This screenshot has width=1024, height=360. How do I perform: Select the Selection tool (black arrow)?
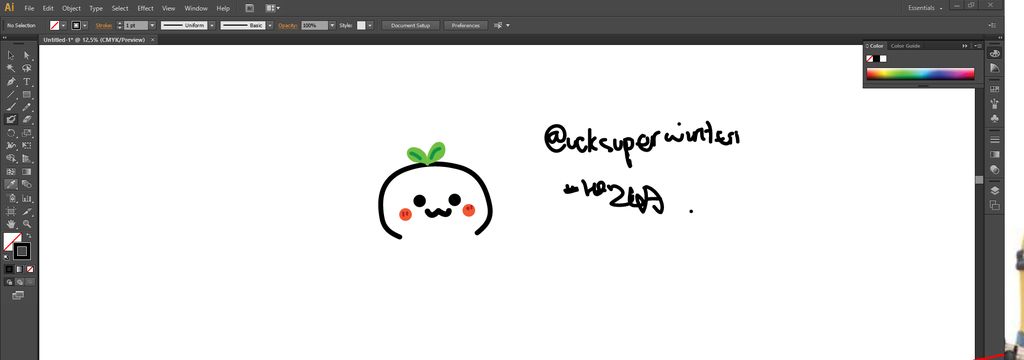click(11, 56)
